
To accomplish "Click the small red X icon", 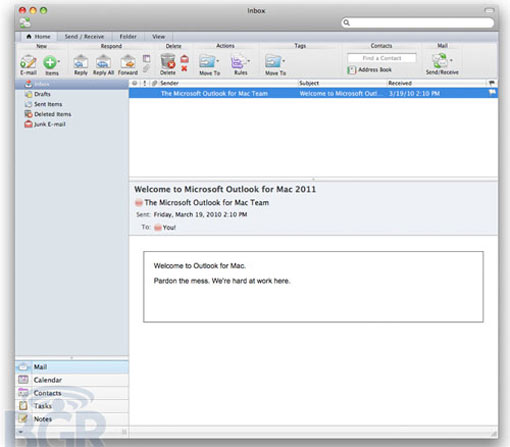I will [x=184, y=69].
